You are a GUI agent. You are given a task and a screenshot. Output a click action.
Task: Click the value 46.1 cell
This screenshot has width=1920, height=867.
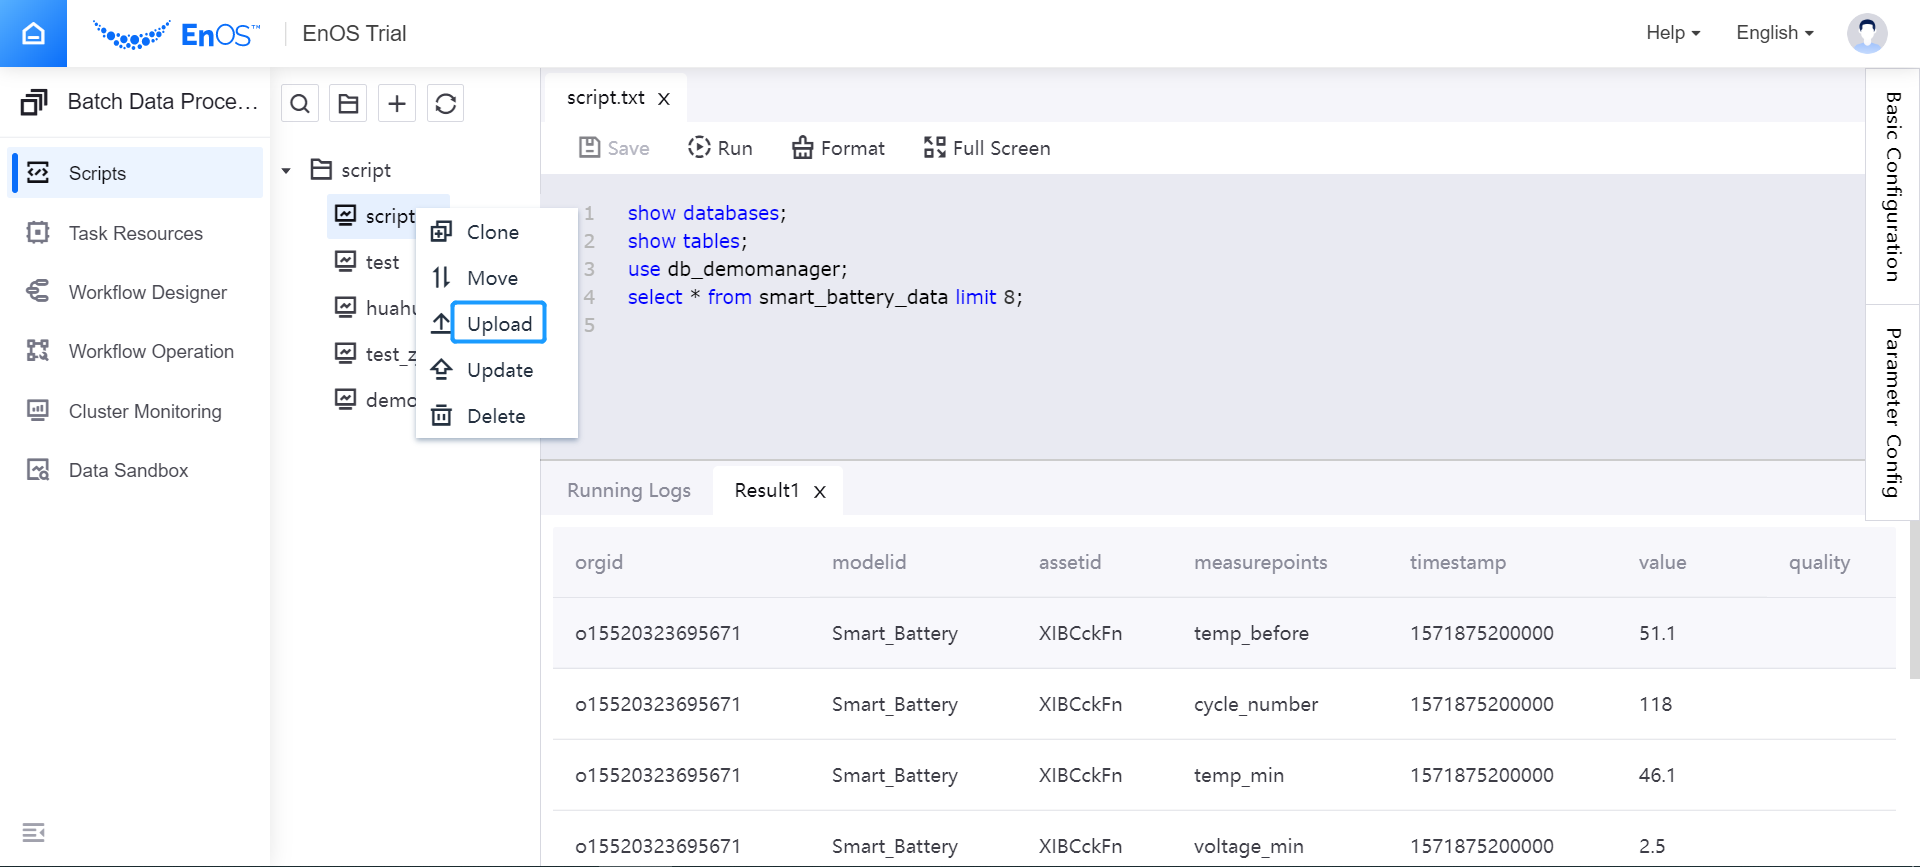(x=1657, y=775)
